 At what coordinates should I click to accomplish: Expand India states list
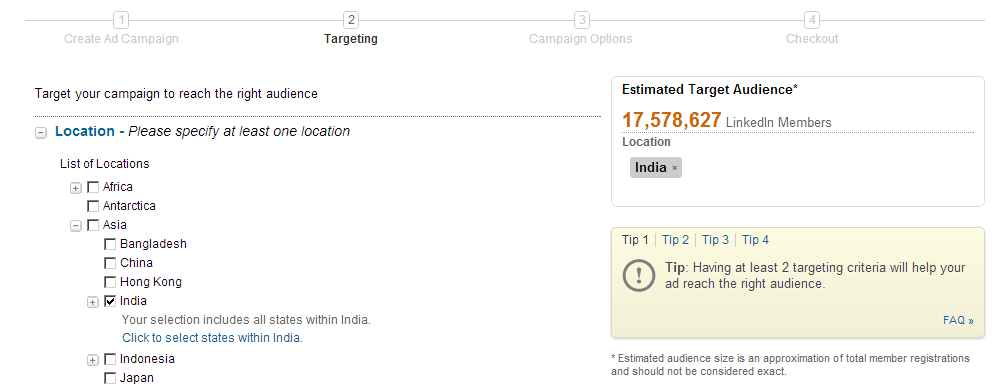93,302
